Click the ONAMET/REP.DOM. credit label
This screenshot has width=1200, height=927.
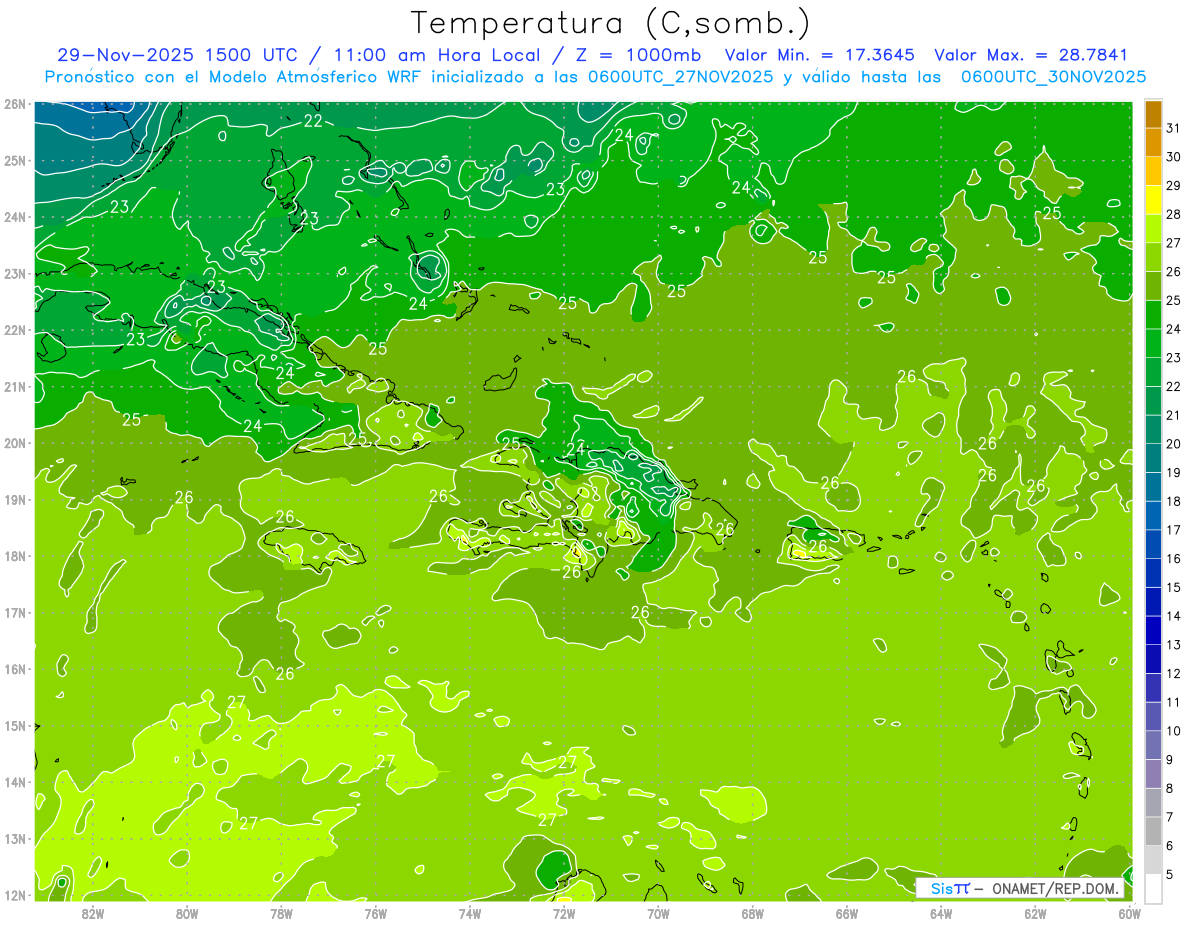(x=1054, y=888)
